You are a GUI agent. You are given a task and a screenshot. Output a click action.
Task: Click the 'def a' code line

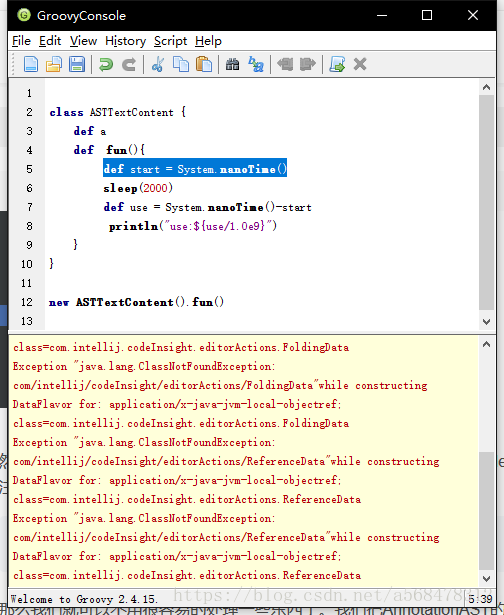(x=90, y=131)
